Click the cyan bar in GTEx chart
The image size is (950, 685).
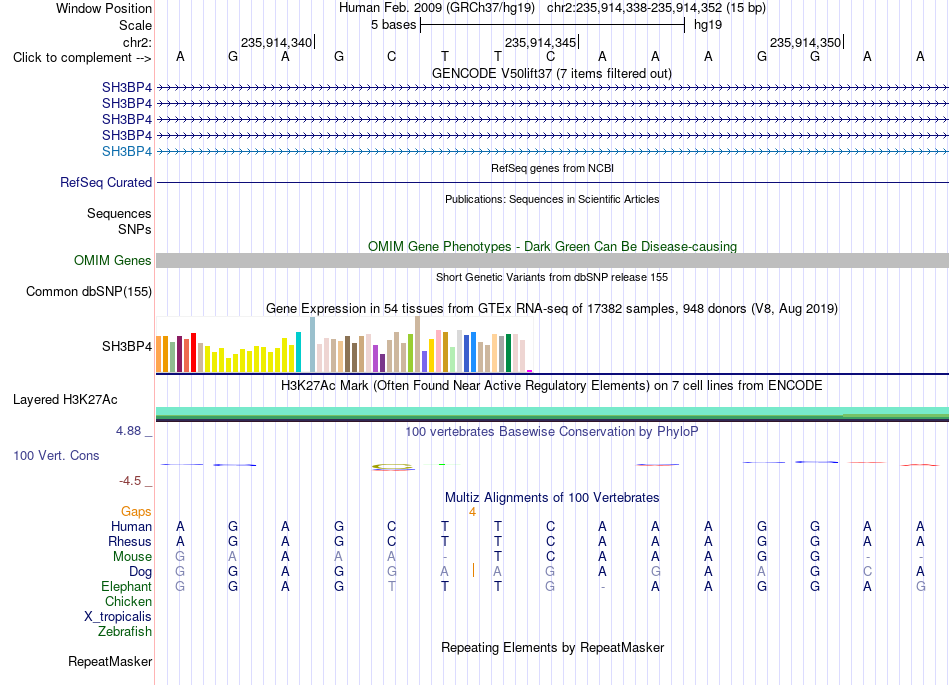[298, 352]
